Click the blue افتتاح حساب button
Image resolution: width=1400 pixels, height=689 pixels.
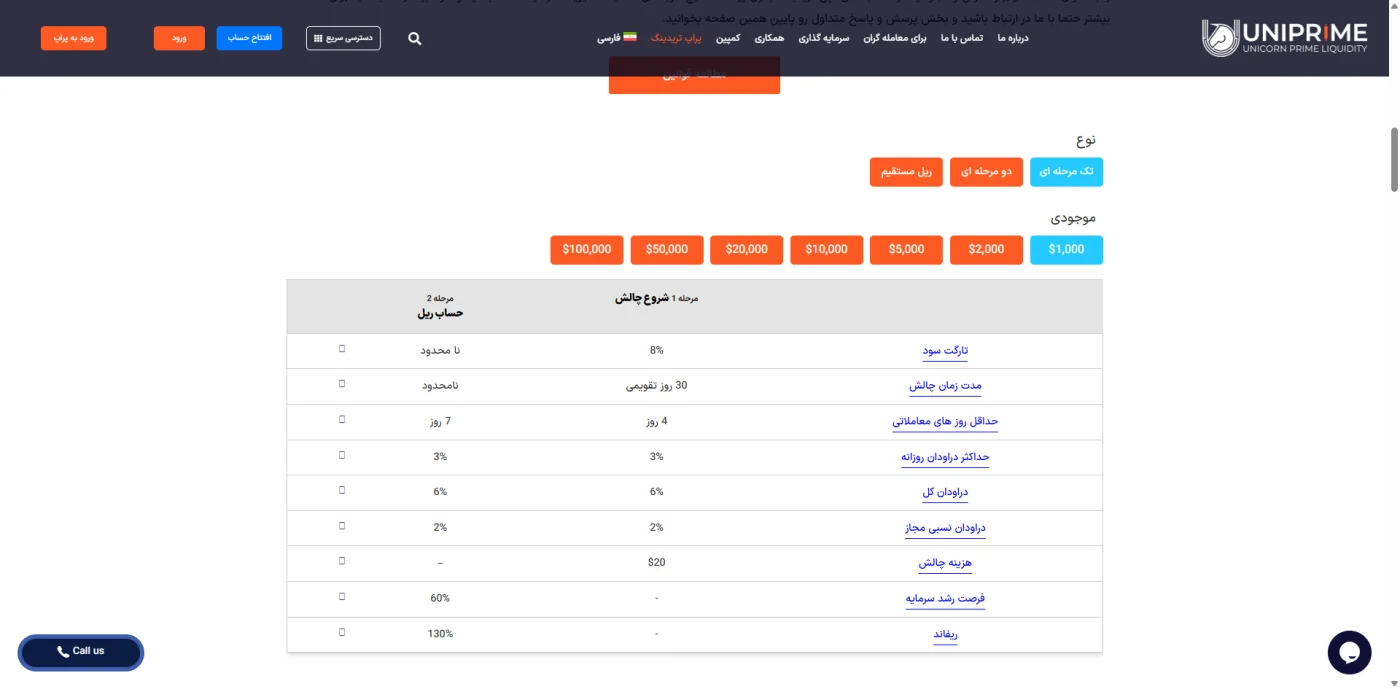(x=249, y=38)
